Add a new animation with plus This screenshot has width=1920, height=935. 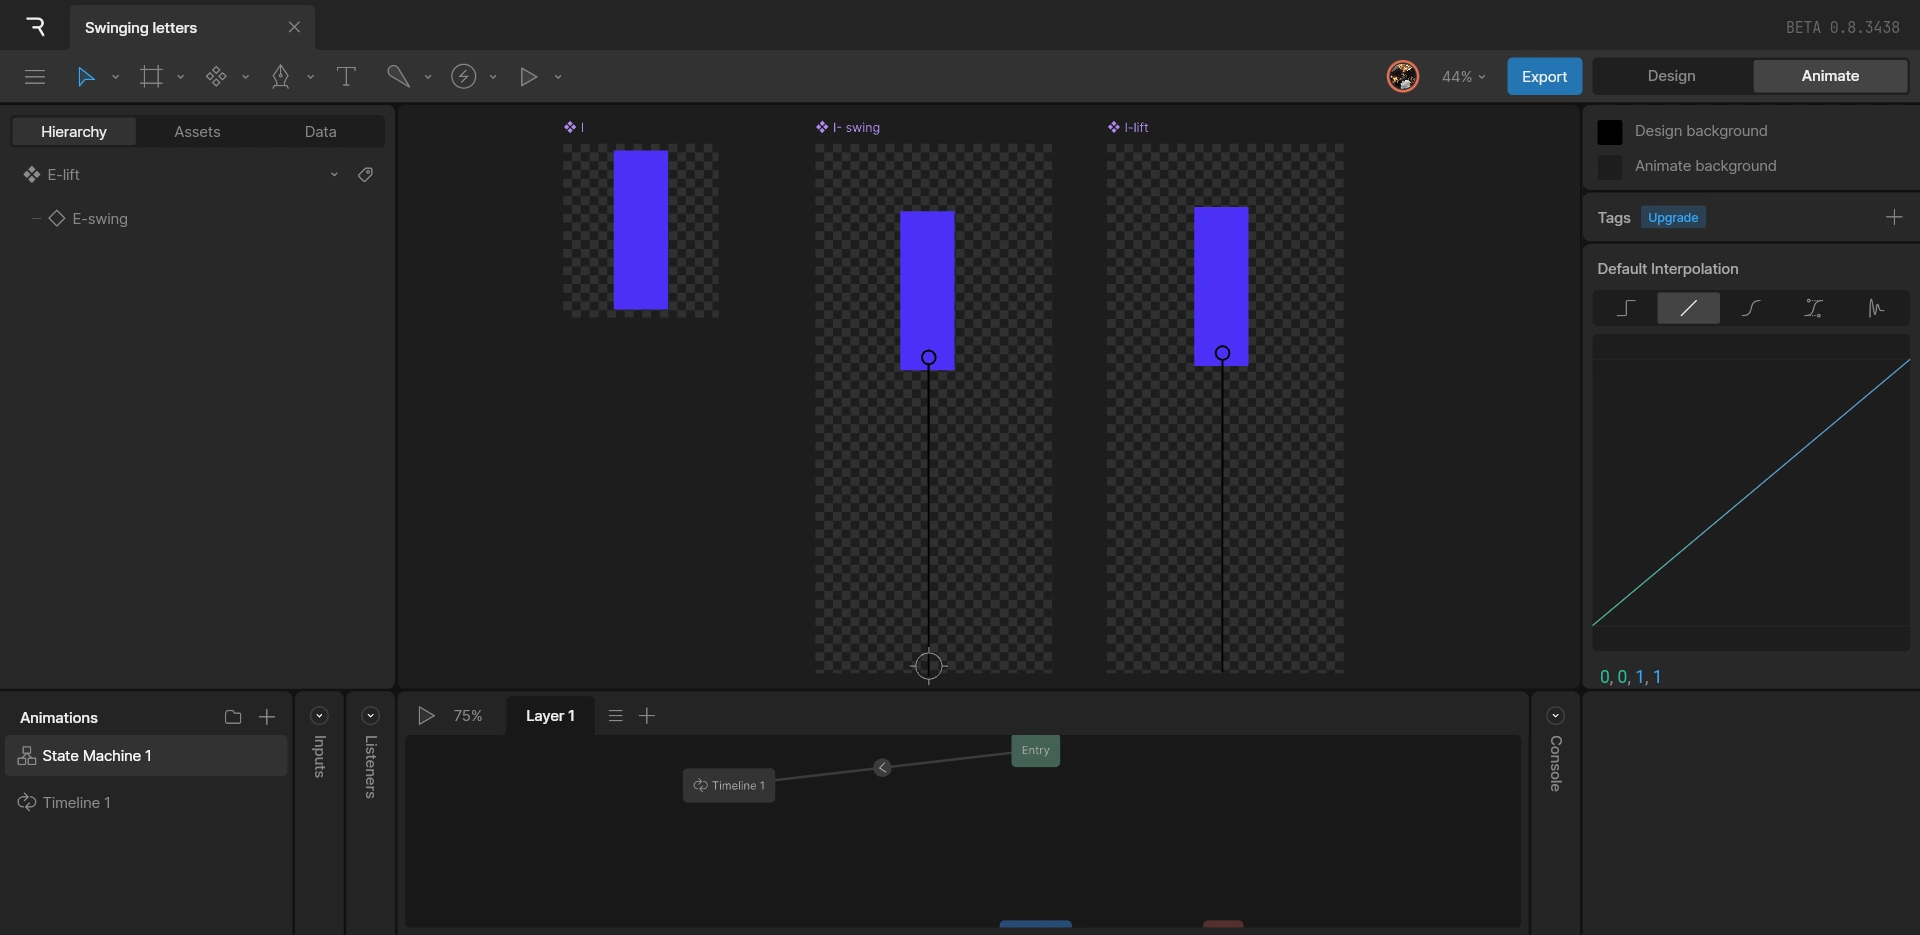pos(267,717)
